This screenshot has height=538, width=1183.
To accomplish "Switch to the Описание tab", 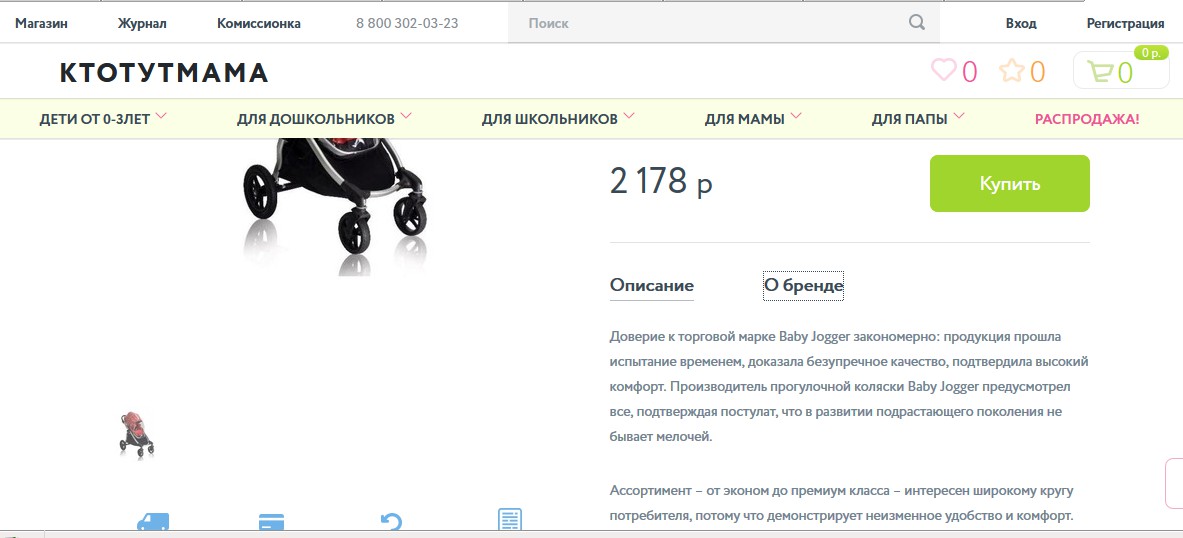I will 651,286.
